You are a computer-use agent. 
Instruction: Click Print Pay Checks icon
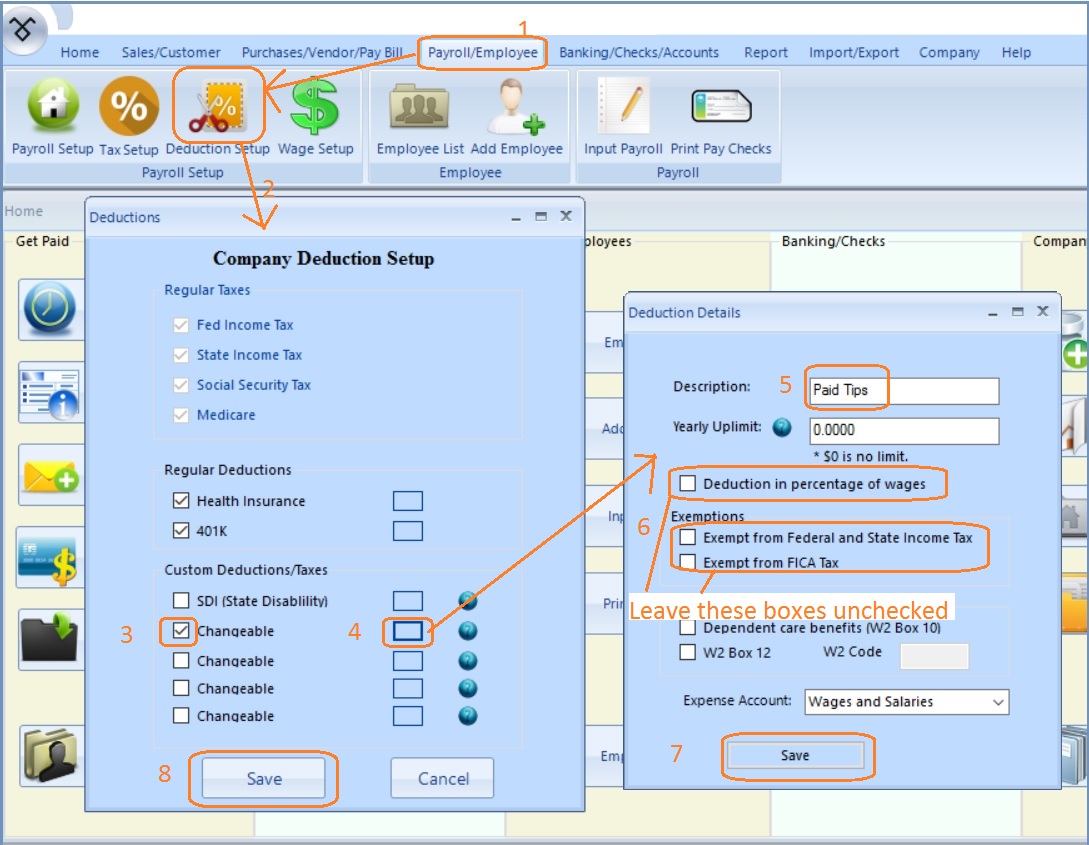pyautogui.click(x=721, y=107)
